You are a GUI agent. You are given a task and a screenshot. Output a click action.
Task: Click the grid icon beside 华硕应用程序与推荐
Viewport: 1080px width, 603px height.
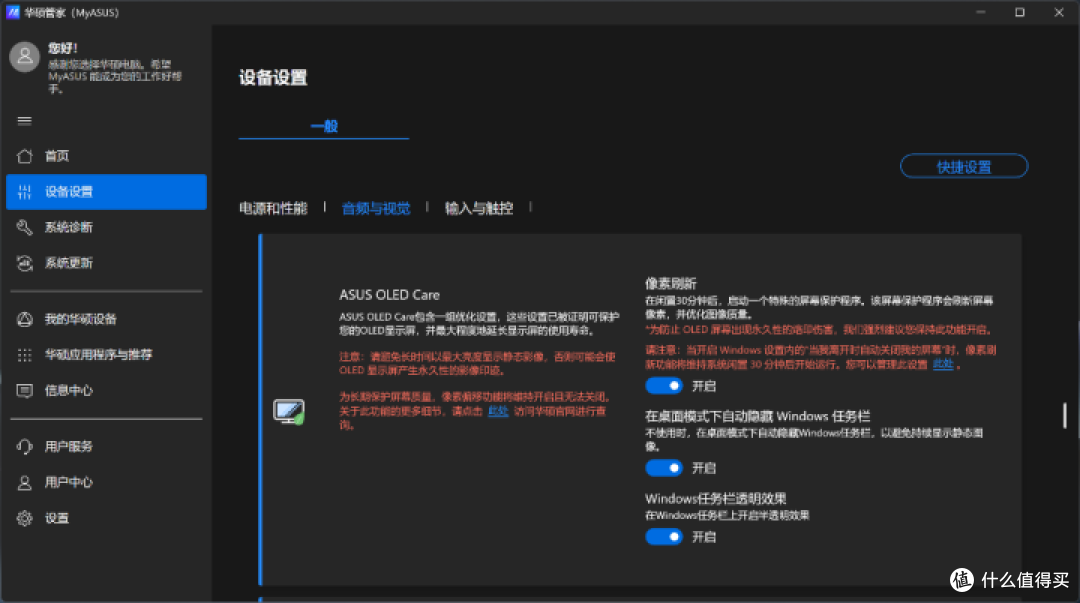pyautogui.click(x=25, y=355)
